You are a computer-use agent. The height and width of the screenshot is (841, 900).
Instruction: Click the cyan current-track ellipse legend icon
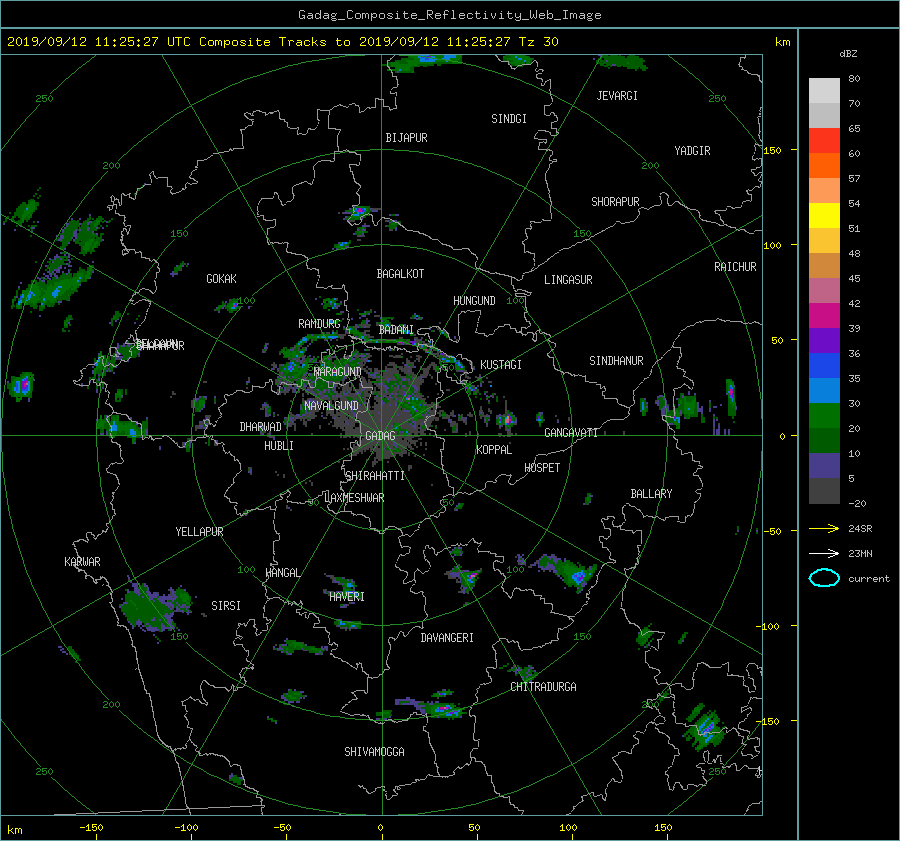(x=824, y=578)
